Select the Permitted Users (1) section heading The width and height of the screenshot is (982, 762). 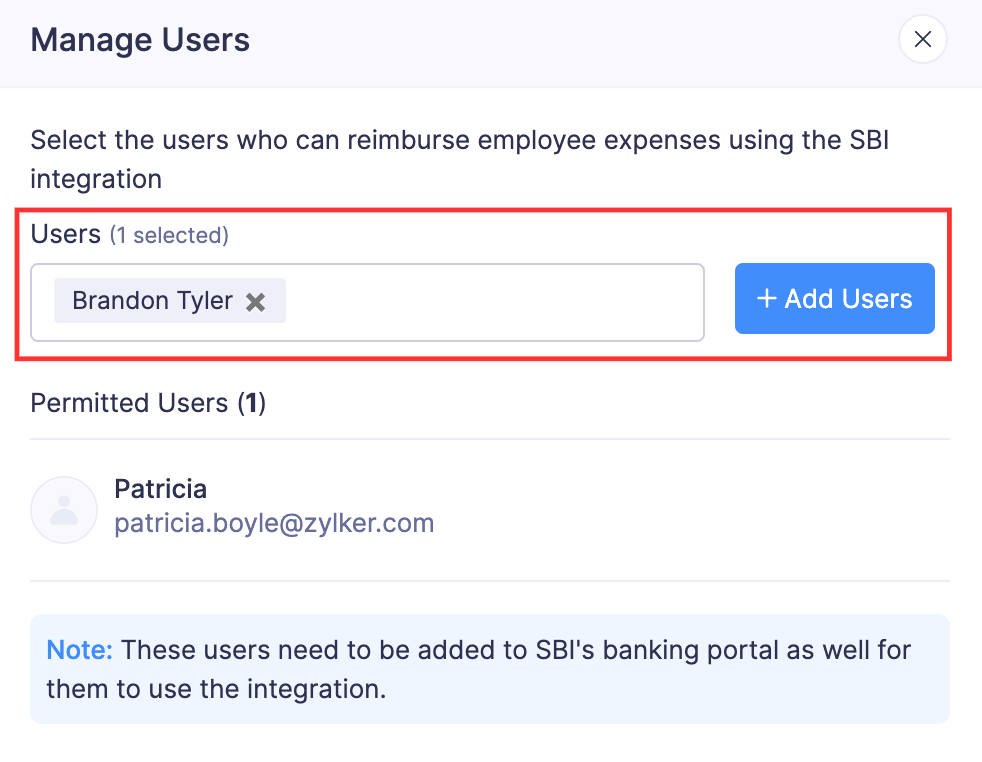(147, 403)
